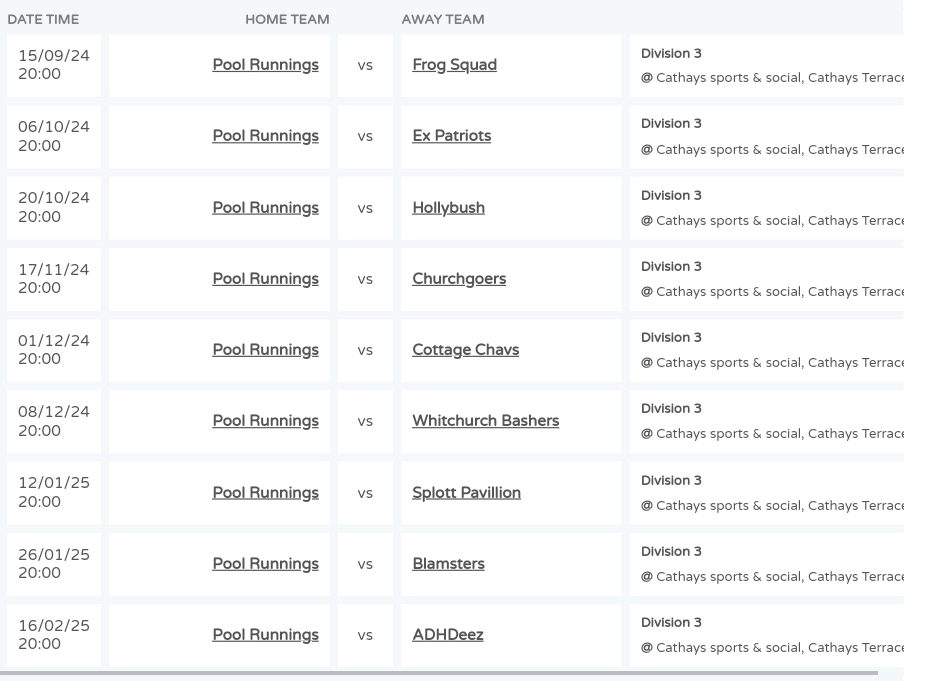This screenshot has height=681, width=934.
Task: Click Pool Runnings in the 17/11/24 fixture
Action: [266, 279]
